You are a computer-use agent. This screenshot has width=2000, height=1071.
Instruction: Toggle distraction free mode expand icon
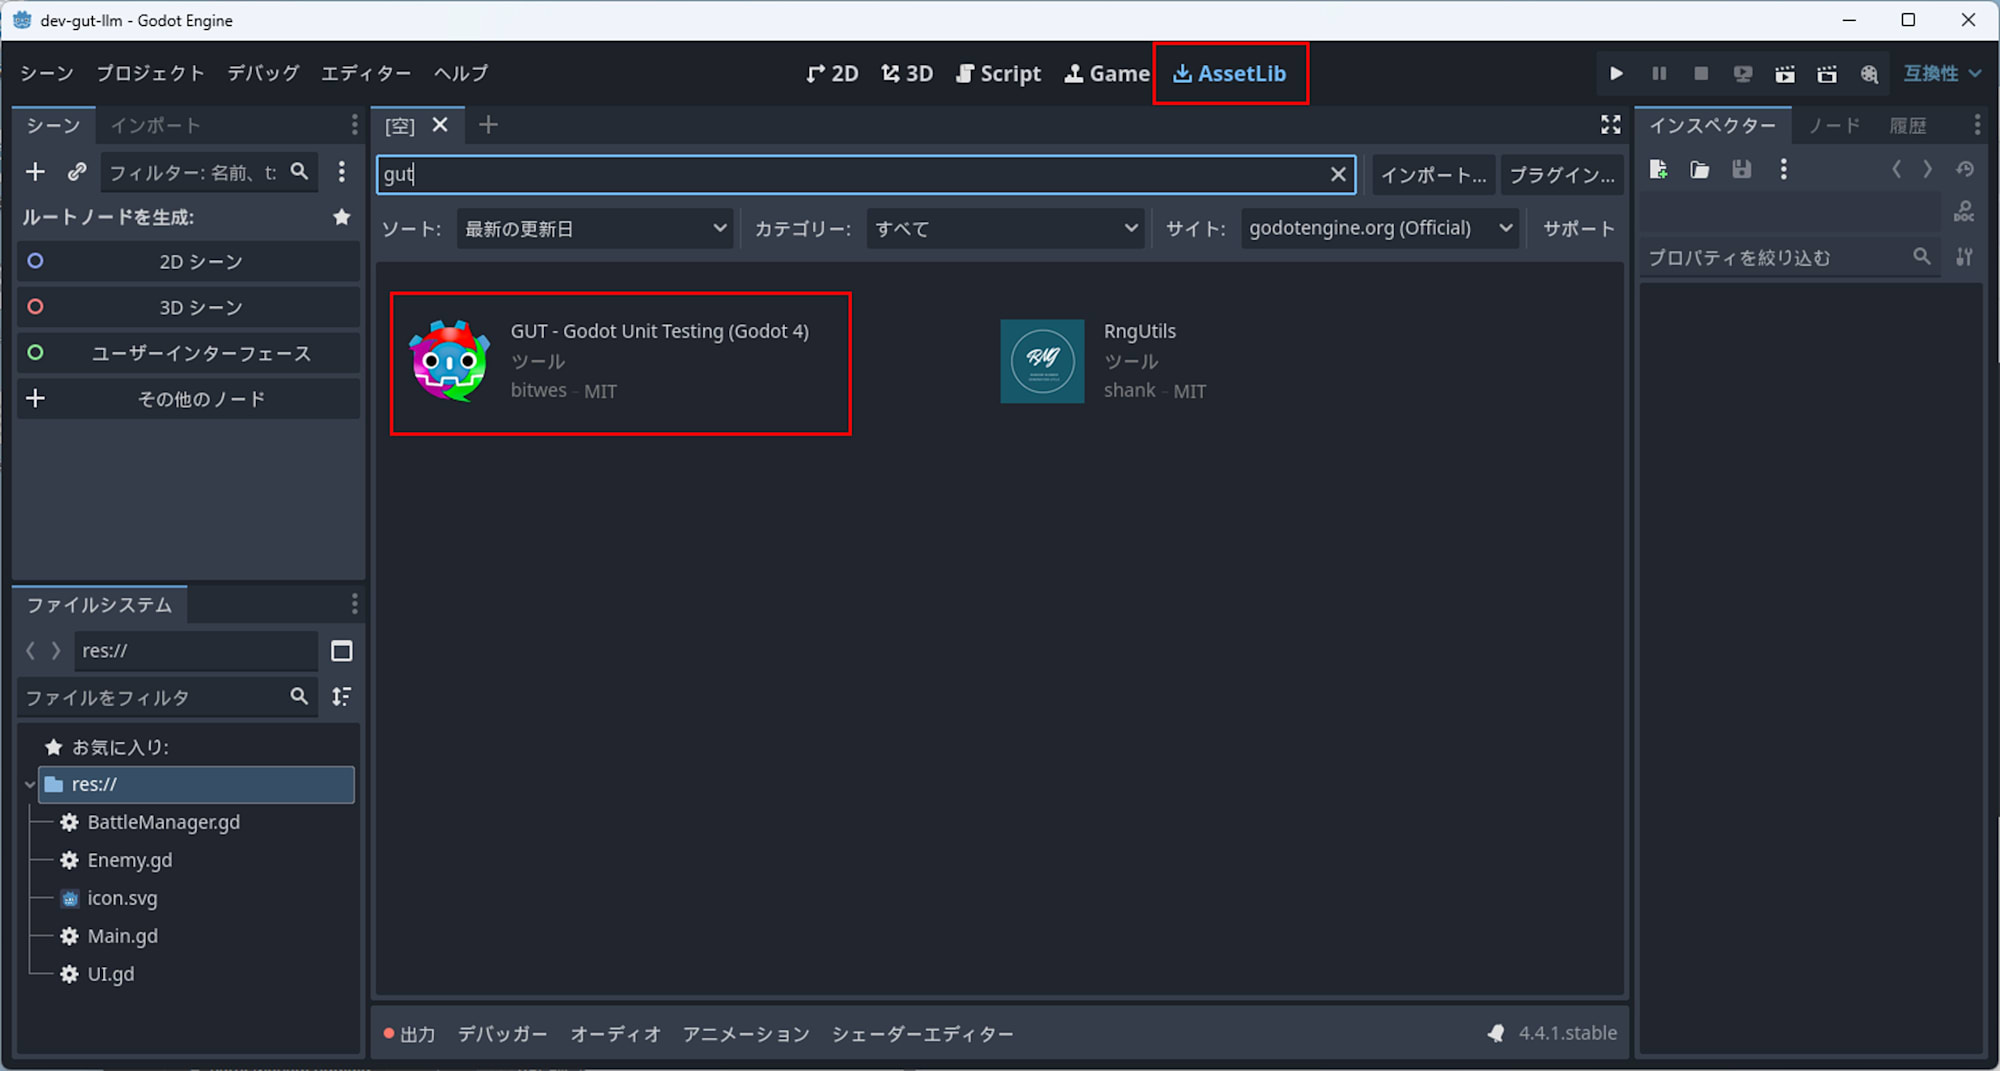click(1610, 125)
